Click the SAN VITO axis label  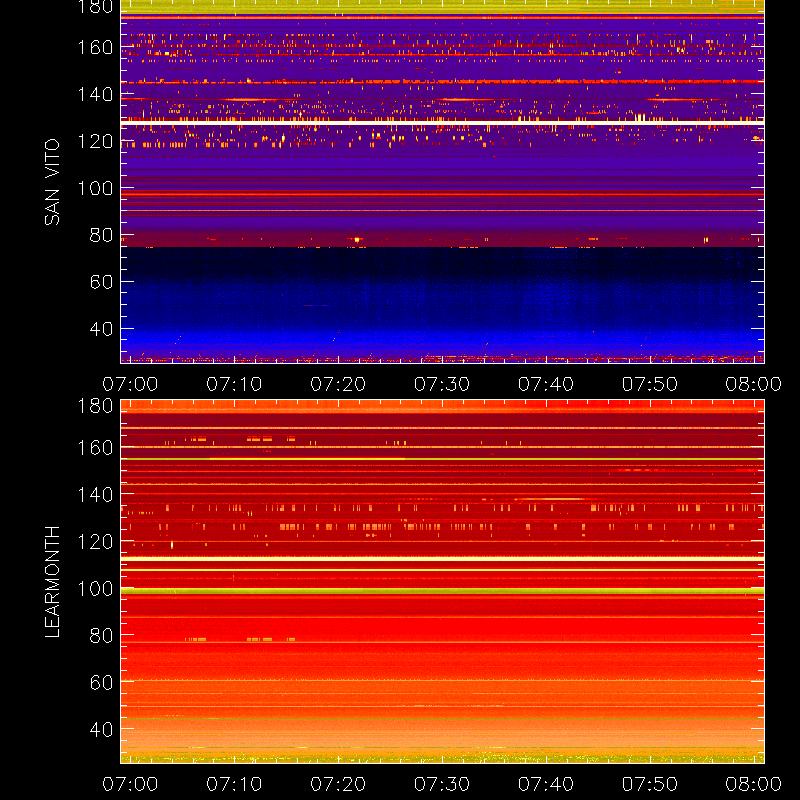coord(52,182)
